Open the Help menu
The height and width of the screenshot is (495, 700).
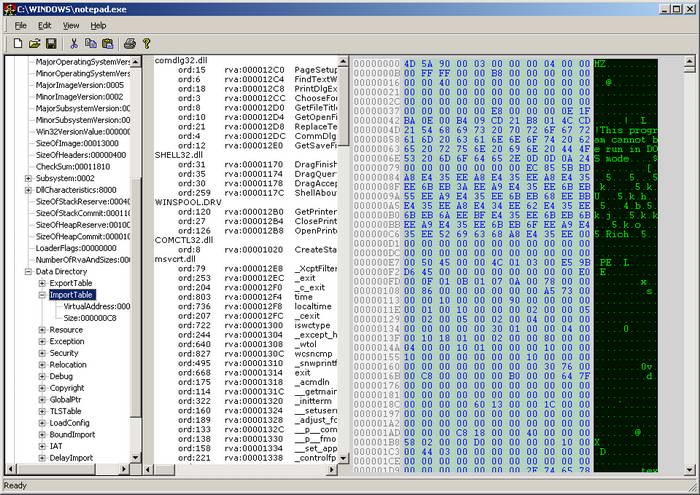click(98, 25)
